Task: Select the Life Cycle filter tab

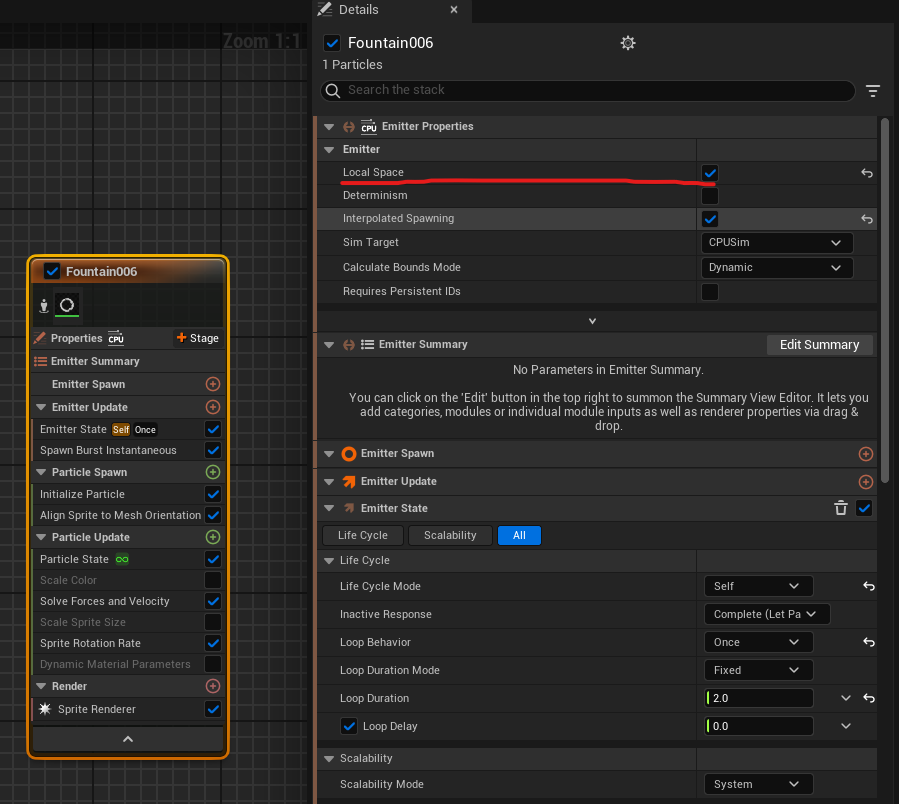Action: tap(362, 535)
